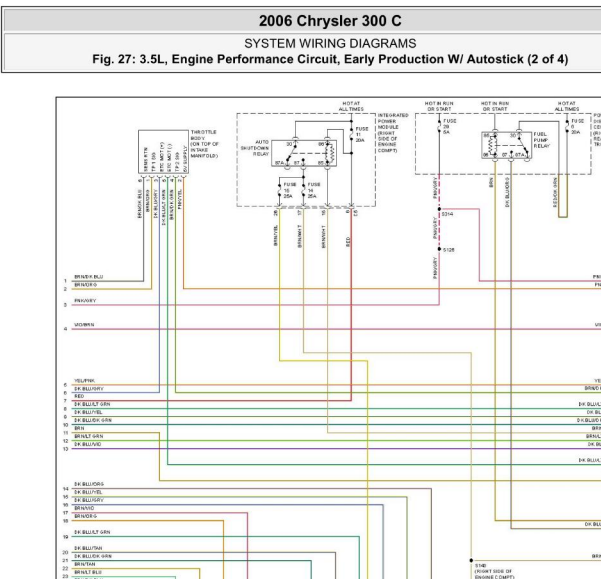Click "HOT IN RUN OR START" above Fuse 28
The width and height of the screenshot is (601, 579).
pyautogui.click(x=439, y=106)
